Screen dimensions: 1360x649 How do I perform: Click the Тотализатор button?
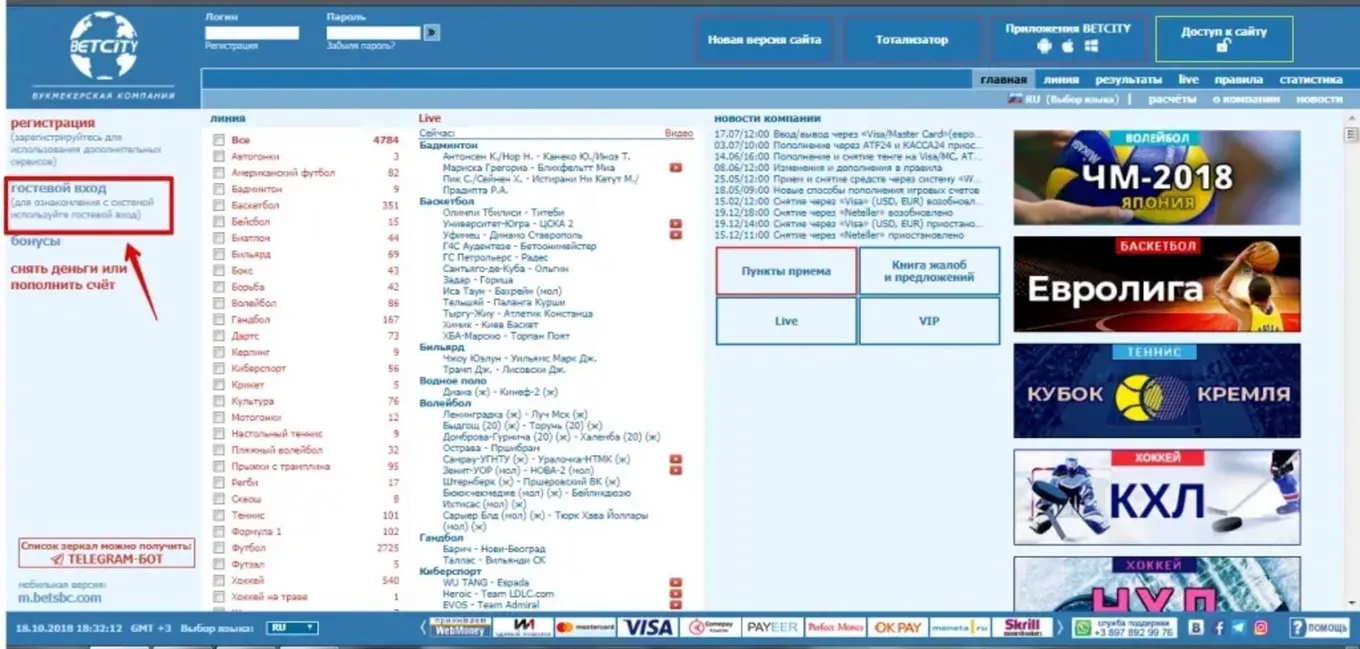click(x=912, y=40)
